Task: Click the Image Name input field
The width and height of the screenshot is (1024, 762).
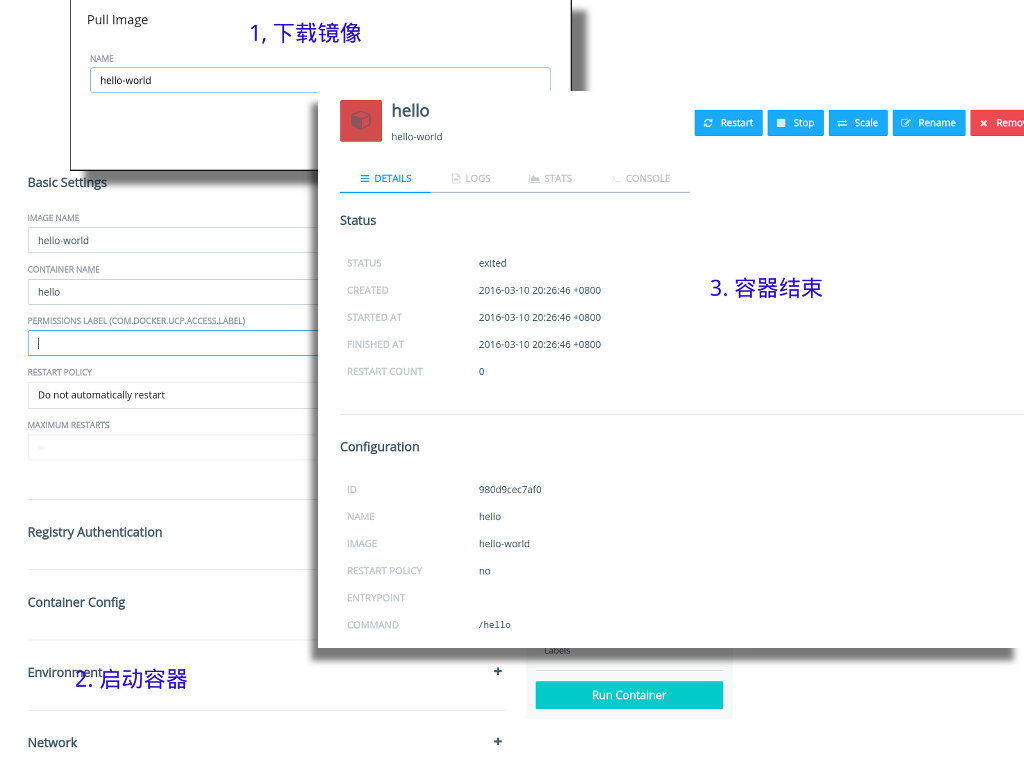Action: pos(172,240)
